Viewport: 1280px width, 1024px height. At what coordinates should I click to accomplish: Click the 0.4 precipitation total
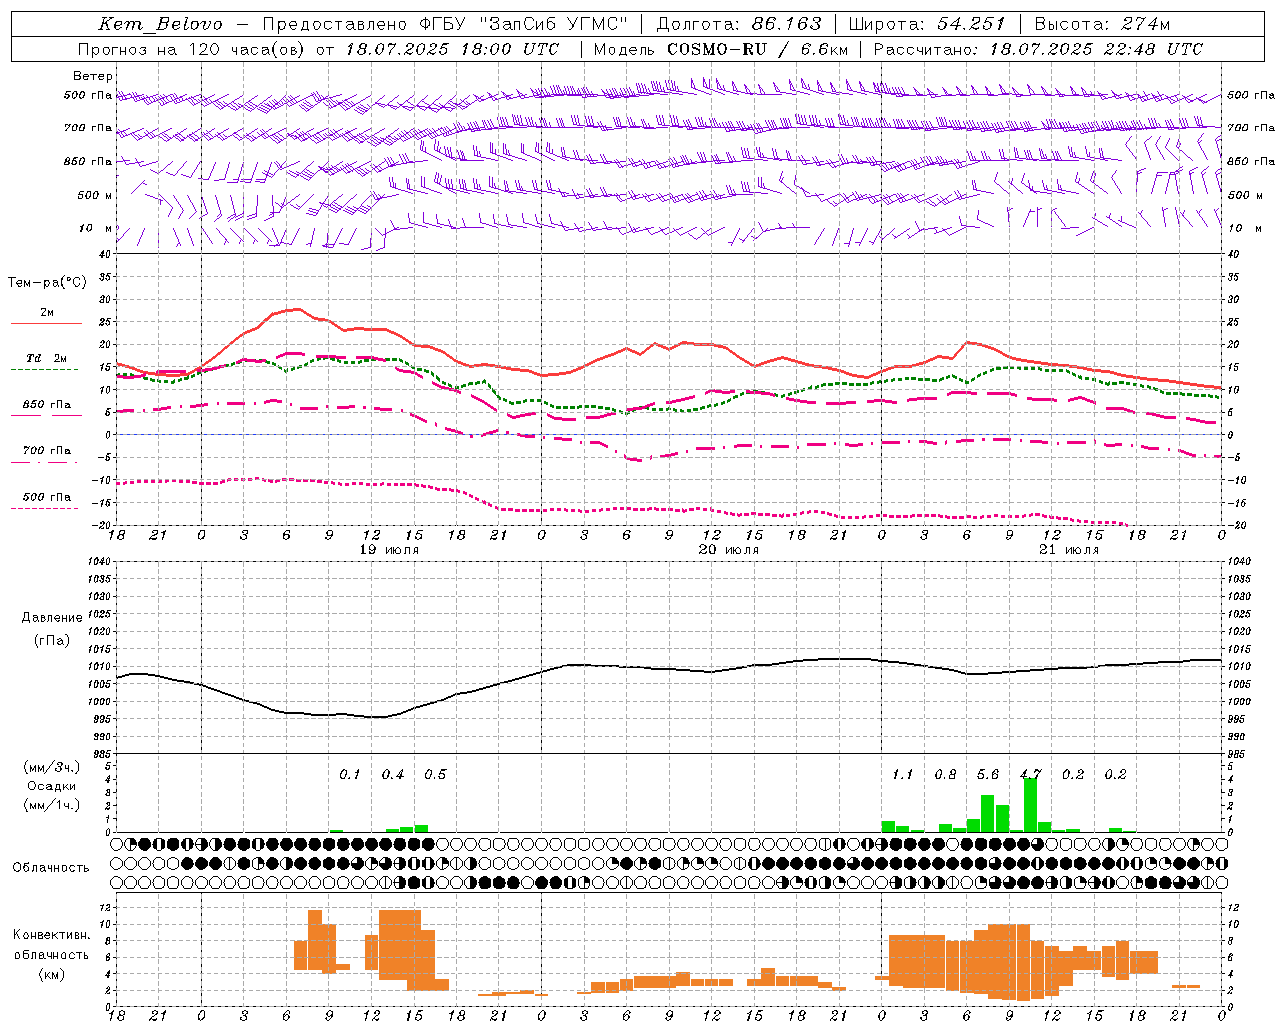coord(393,774)
